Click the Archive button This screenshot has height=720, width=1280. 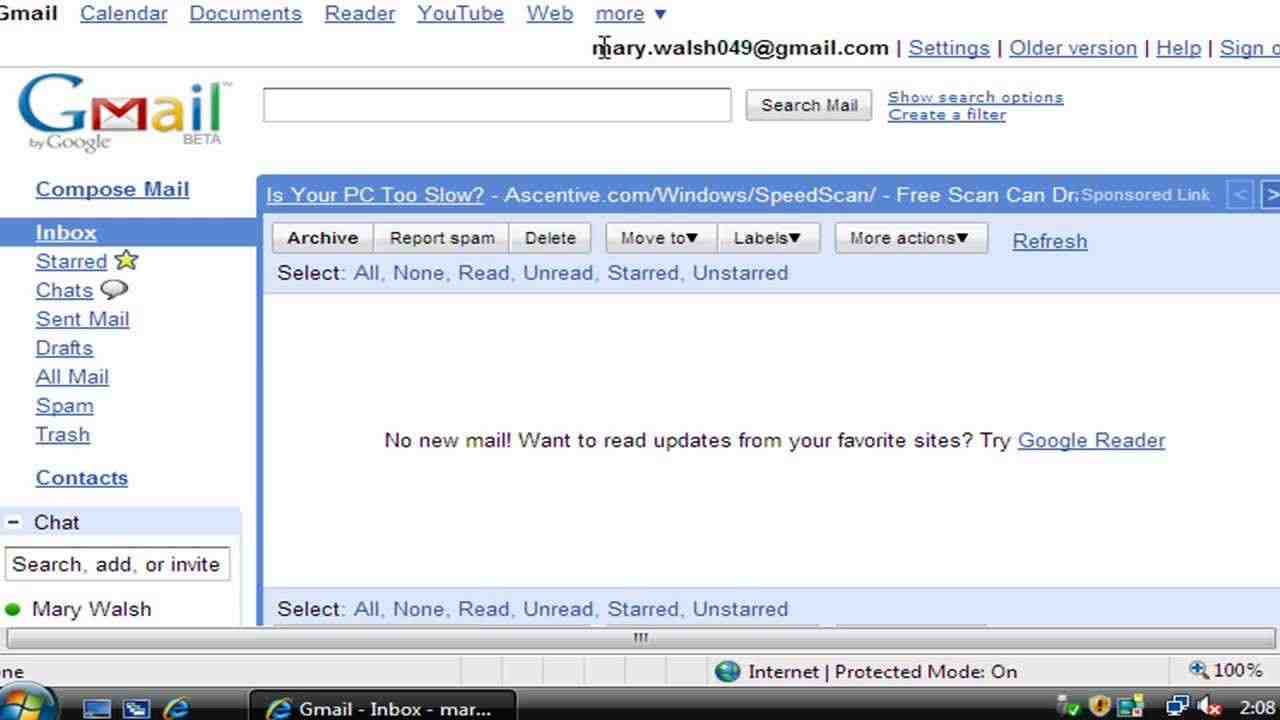[x=322, y=238]
